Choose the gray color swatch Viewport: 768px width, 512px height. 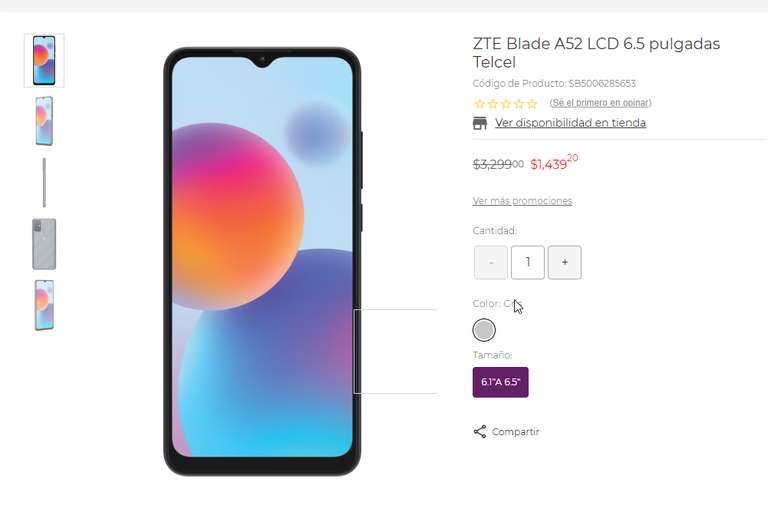click(484, 330)
